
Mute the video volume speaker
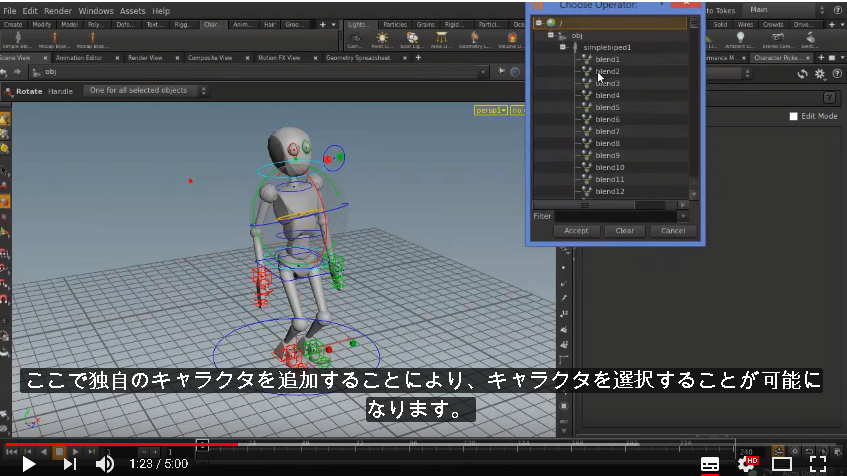point(104,464)
